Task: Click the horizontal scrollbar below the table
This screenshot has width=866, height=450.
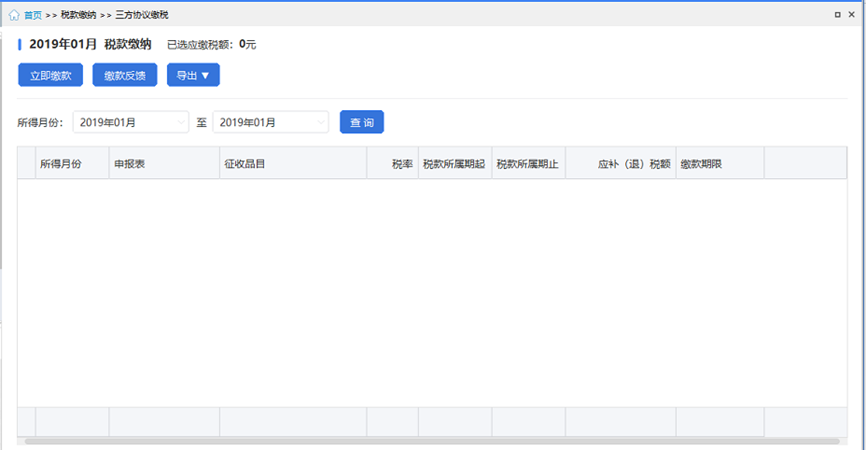Action: coord(430,441)
